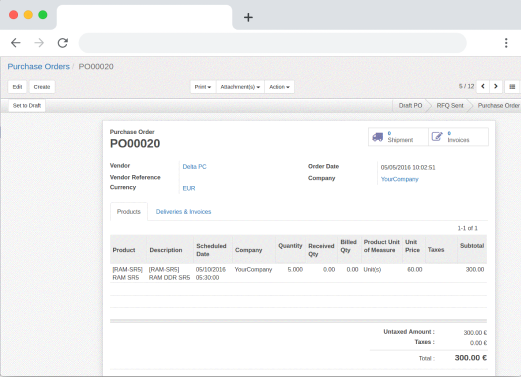Screen dimensions: 521x377
Task: Open the Print dropdown
Action: (x=203, y=87)
